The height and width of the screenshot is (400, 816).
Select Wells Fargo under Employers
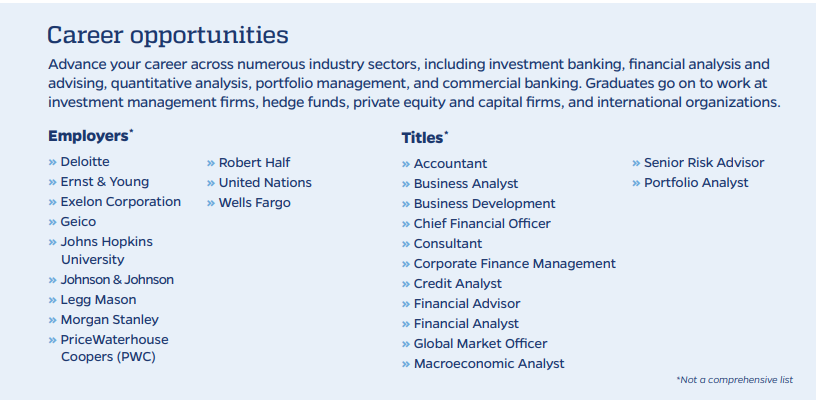[254, 202]
